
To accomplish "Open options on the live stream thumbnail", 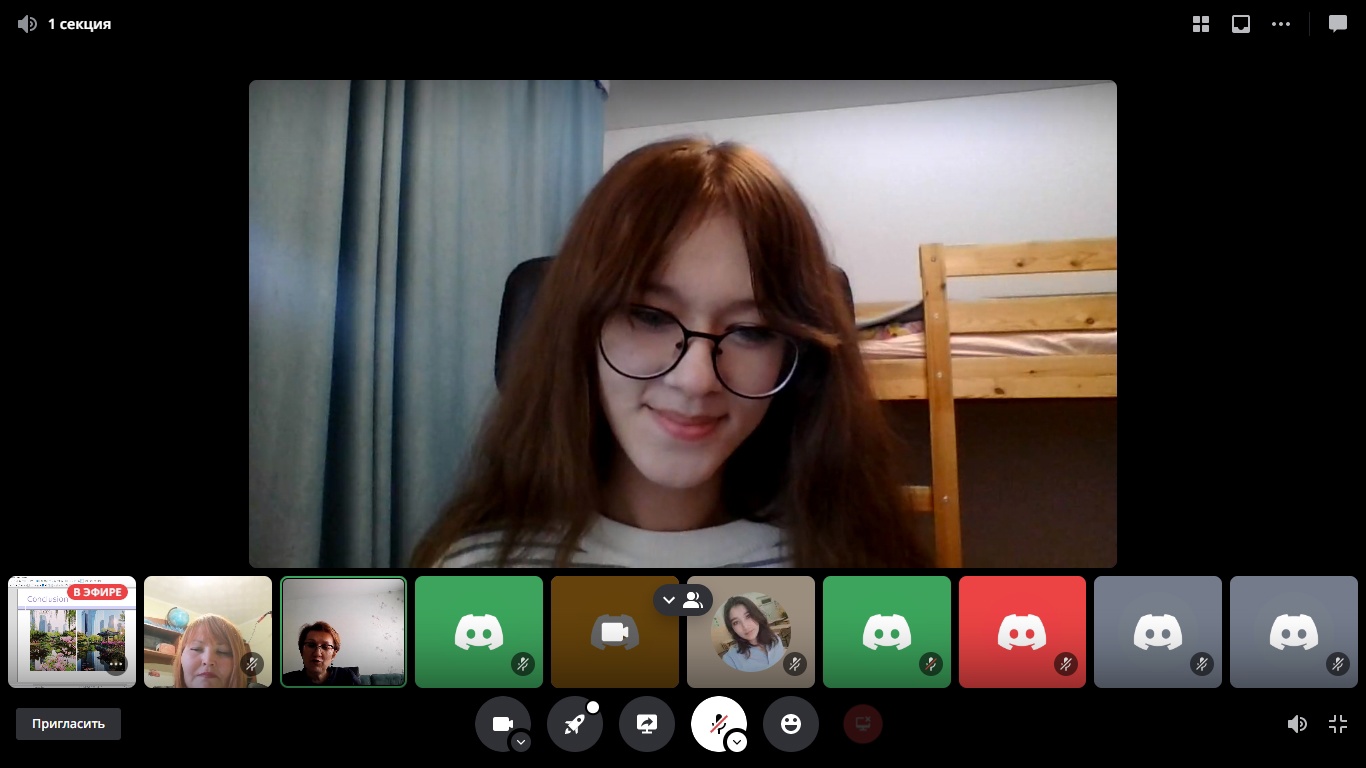I will [x=116, y=664].
